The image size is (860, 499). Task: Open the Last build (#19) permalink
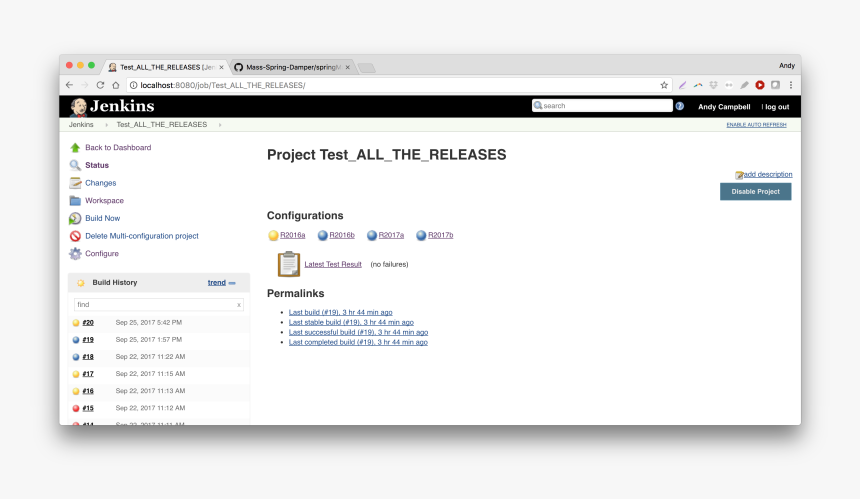tap(341, 313)
